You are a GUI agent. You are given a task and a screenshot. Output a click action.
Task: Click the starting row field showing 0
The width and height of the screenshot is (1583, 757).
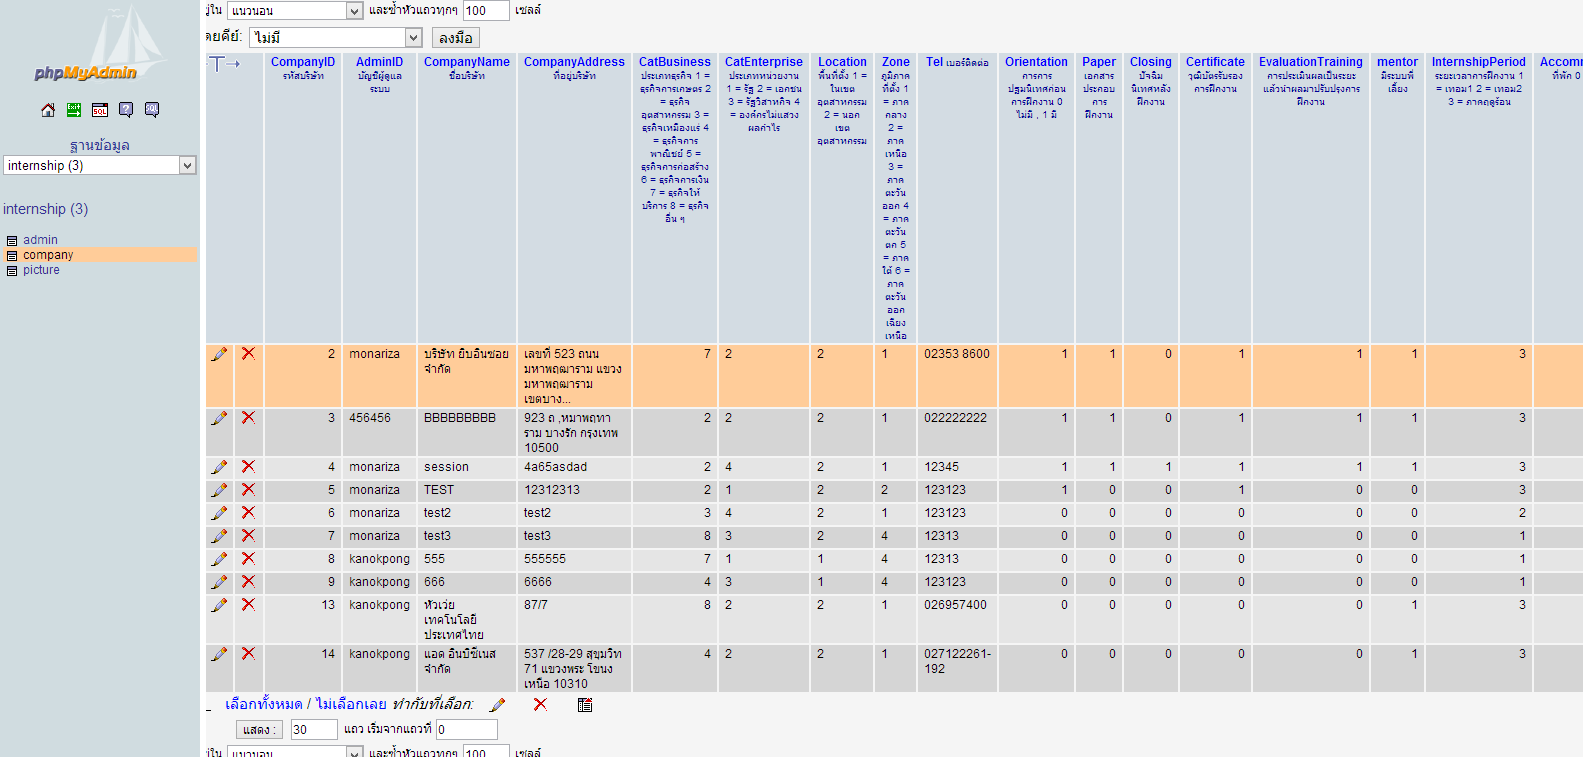click(x=466, y=730)
